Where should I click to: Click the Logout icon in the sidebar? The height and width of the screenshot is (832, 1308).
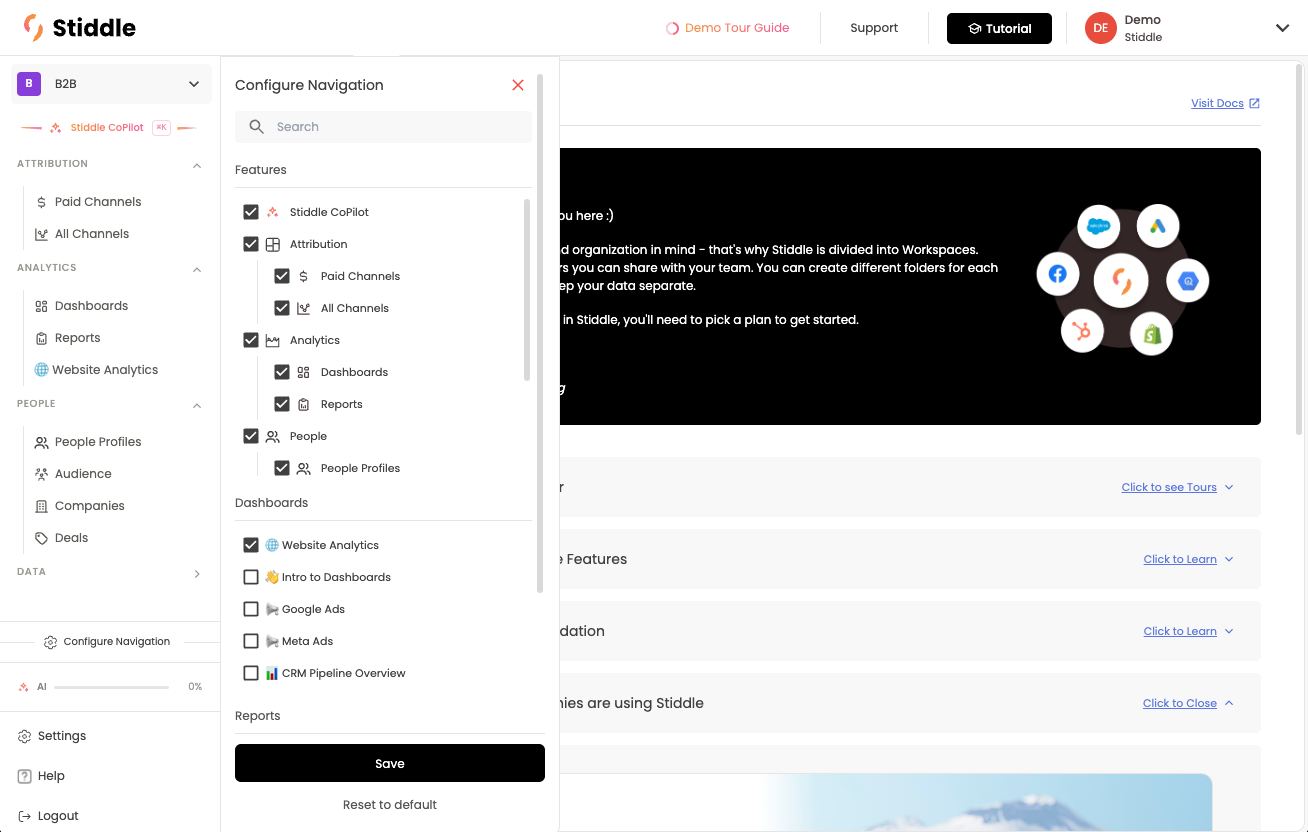tap(25, 816)
